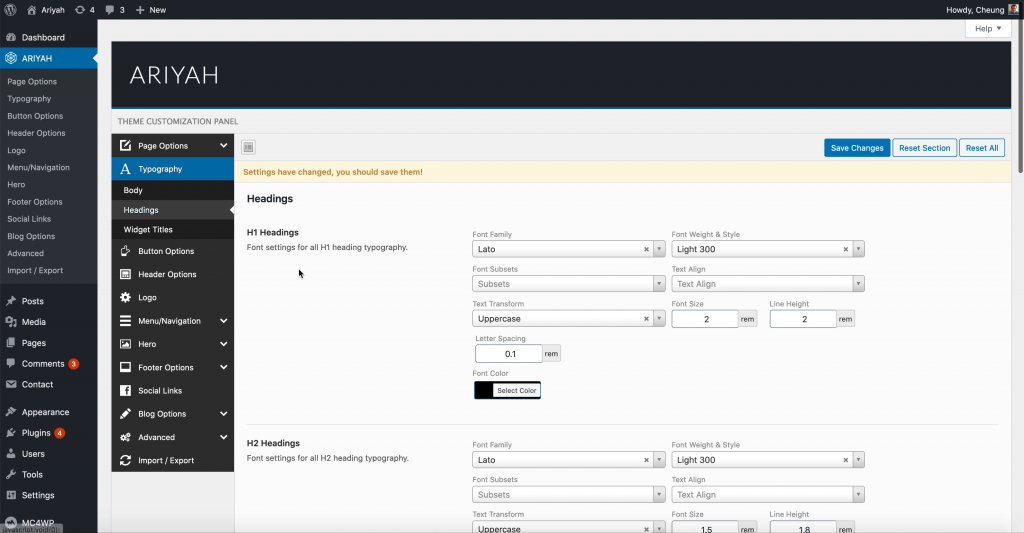Click the Social Links Facebook icon
Viewport: 1024px width, 533px height.
pyautogui.click(x=125, y=391)
